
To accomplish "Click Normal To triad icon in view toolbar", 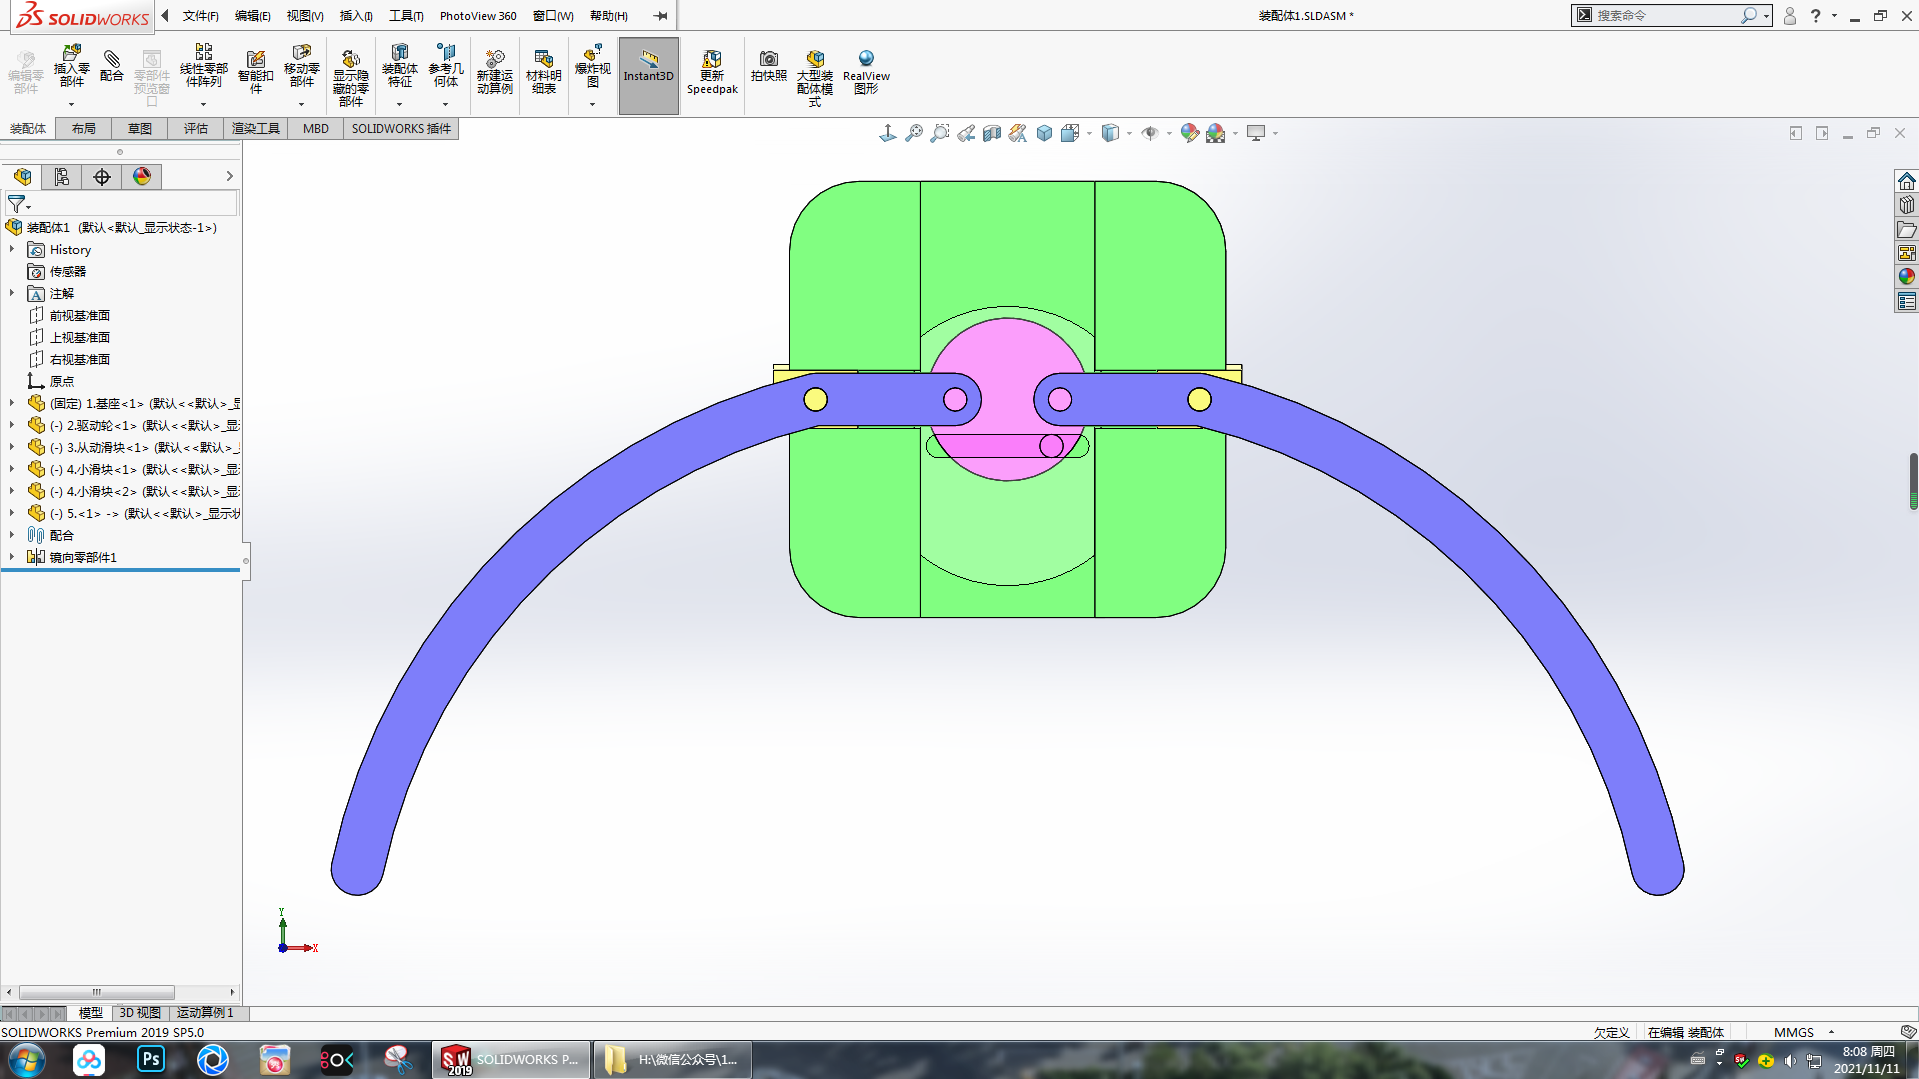I will 887,133.
